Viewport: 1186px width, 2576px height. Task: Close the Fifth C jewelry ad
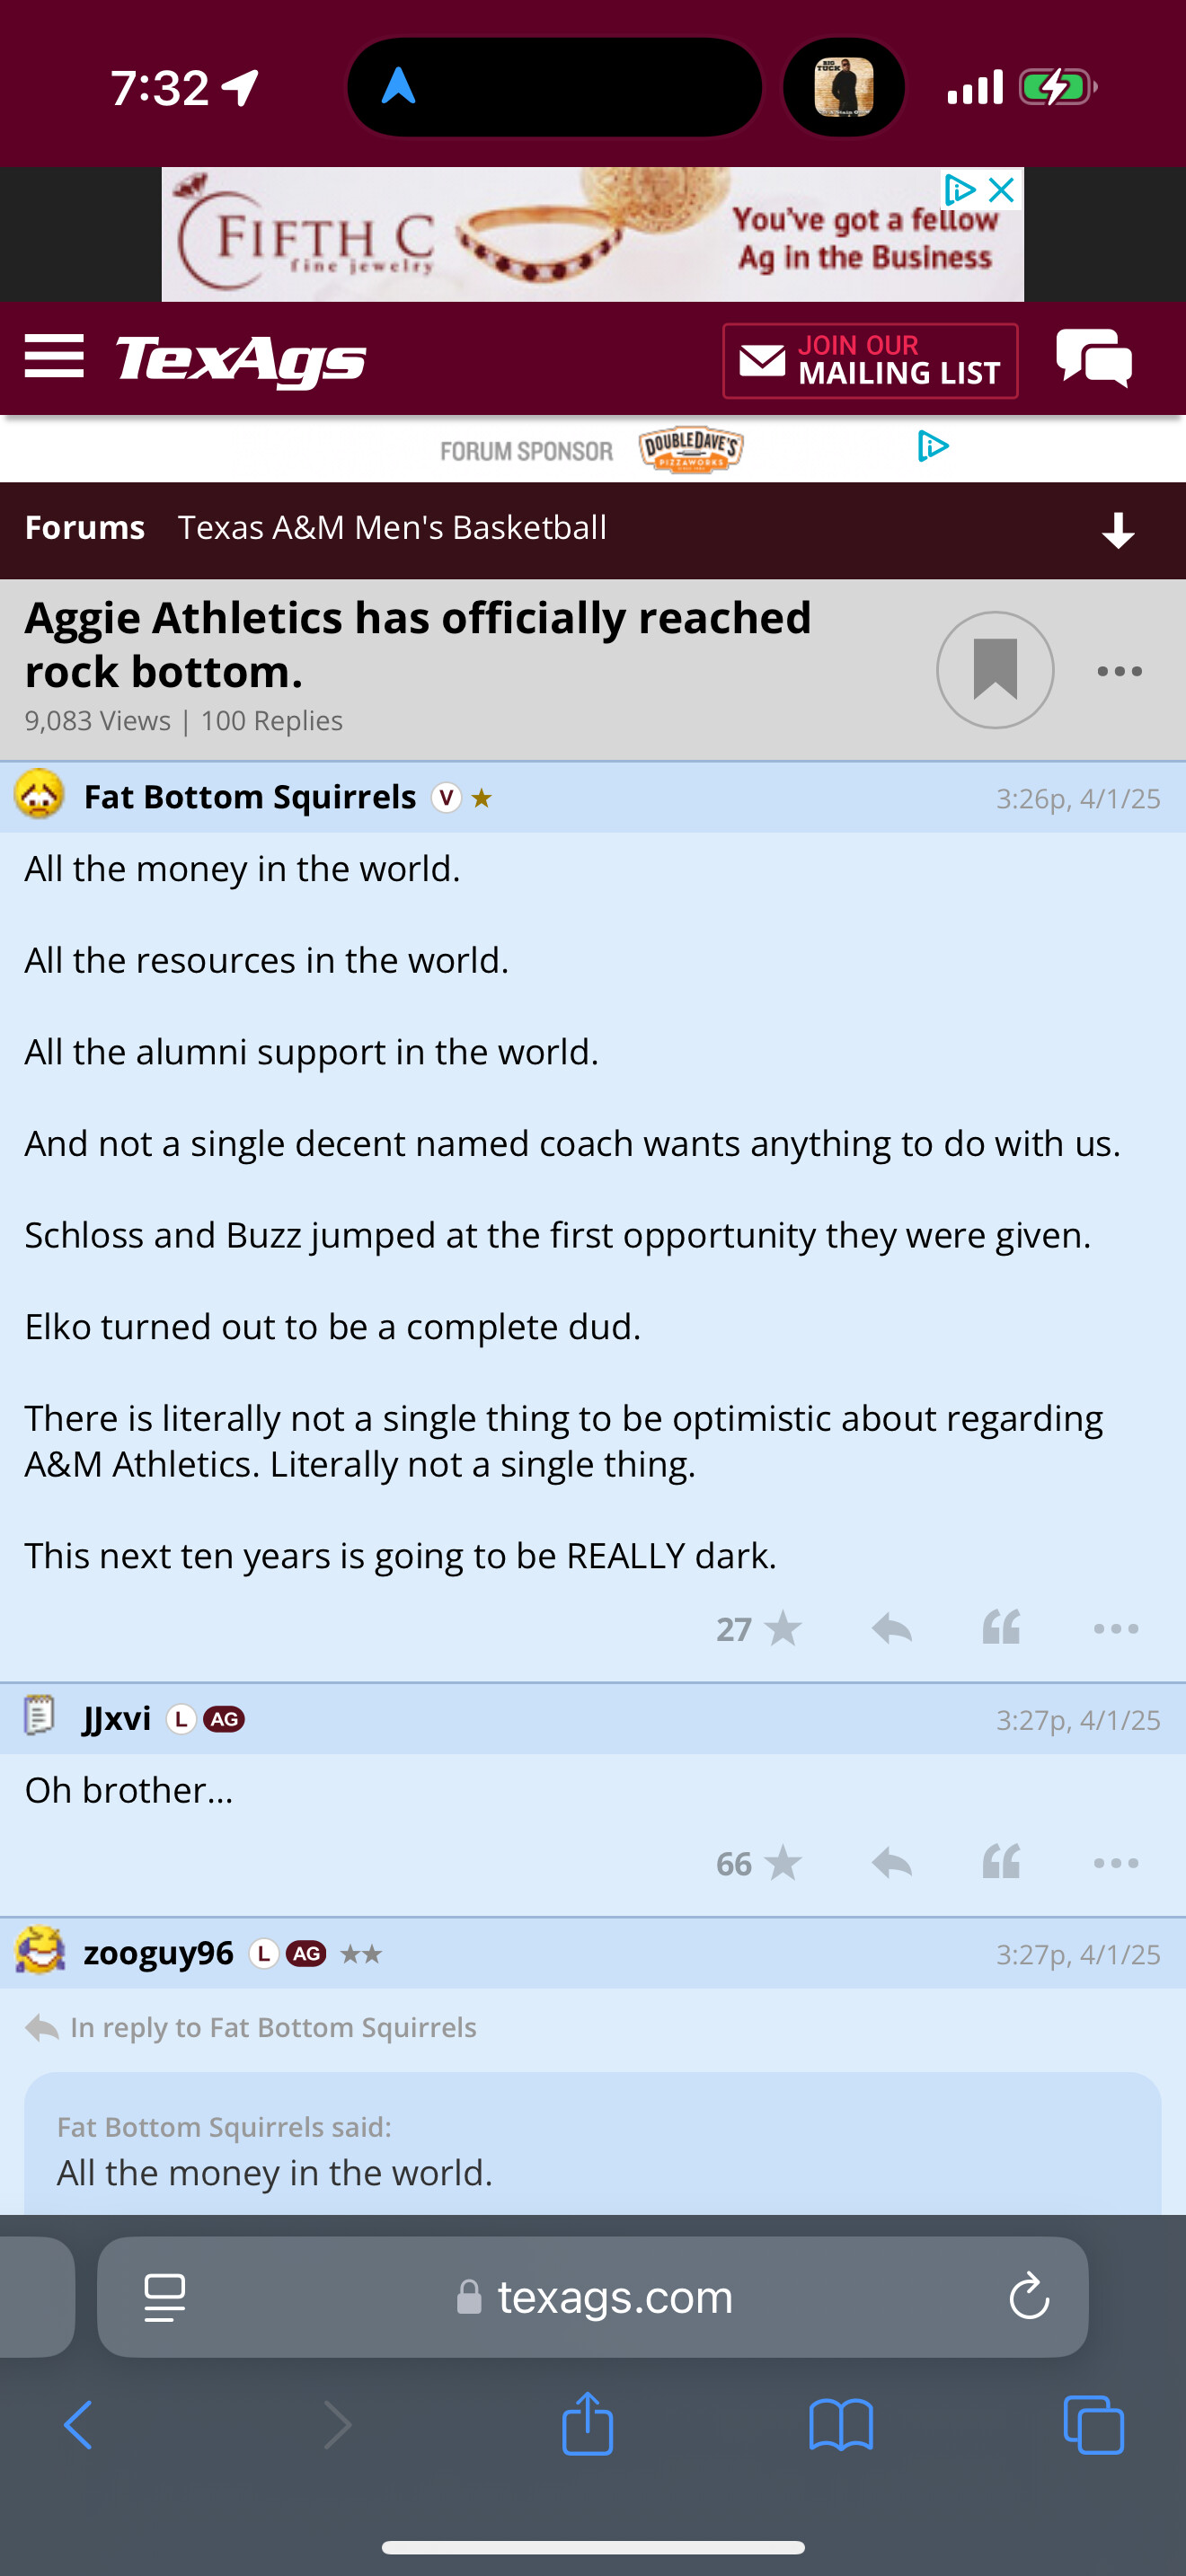pos(1001,189)
